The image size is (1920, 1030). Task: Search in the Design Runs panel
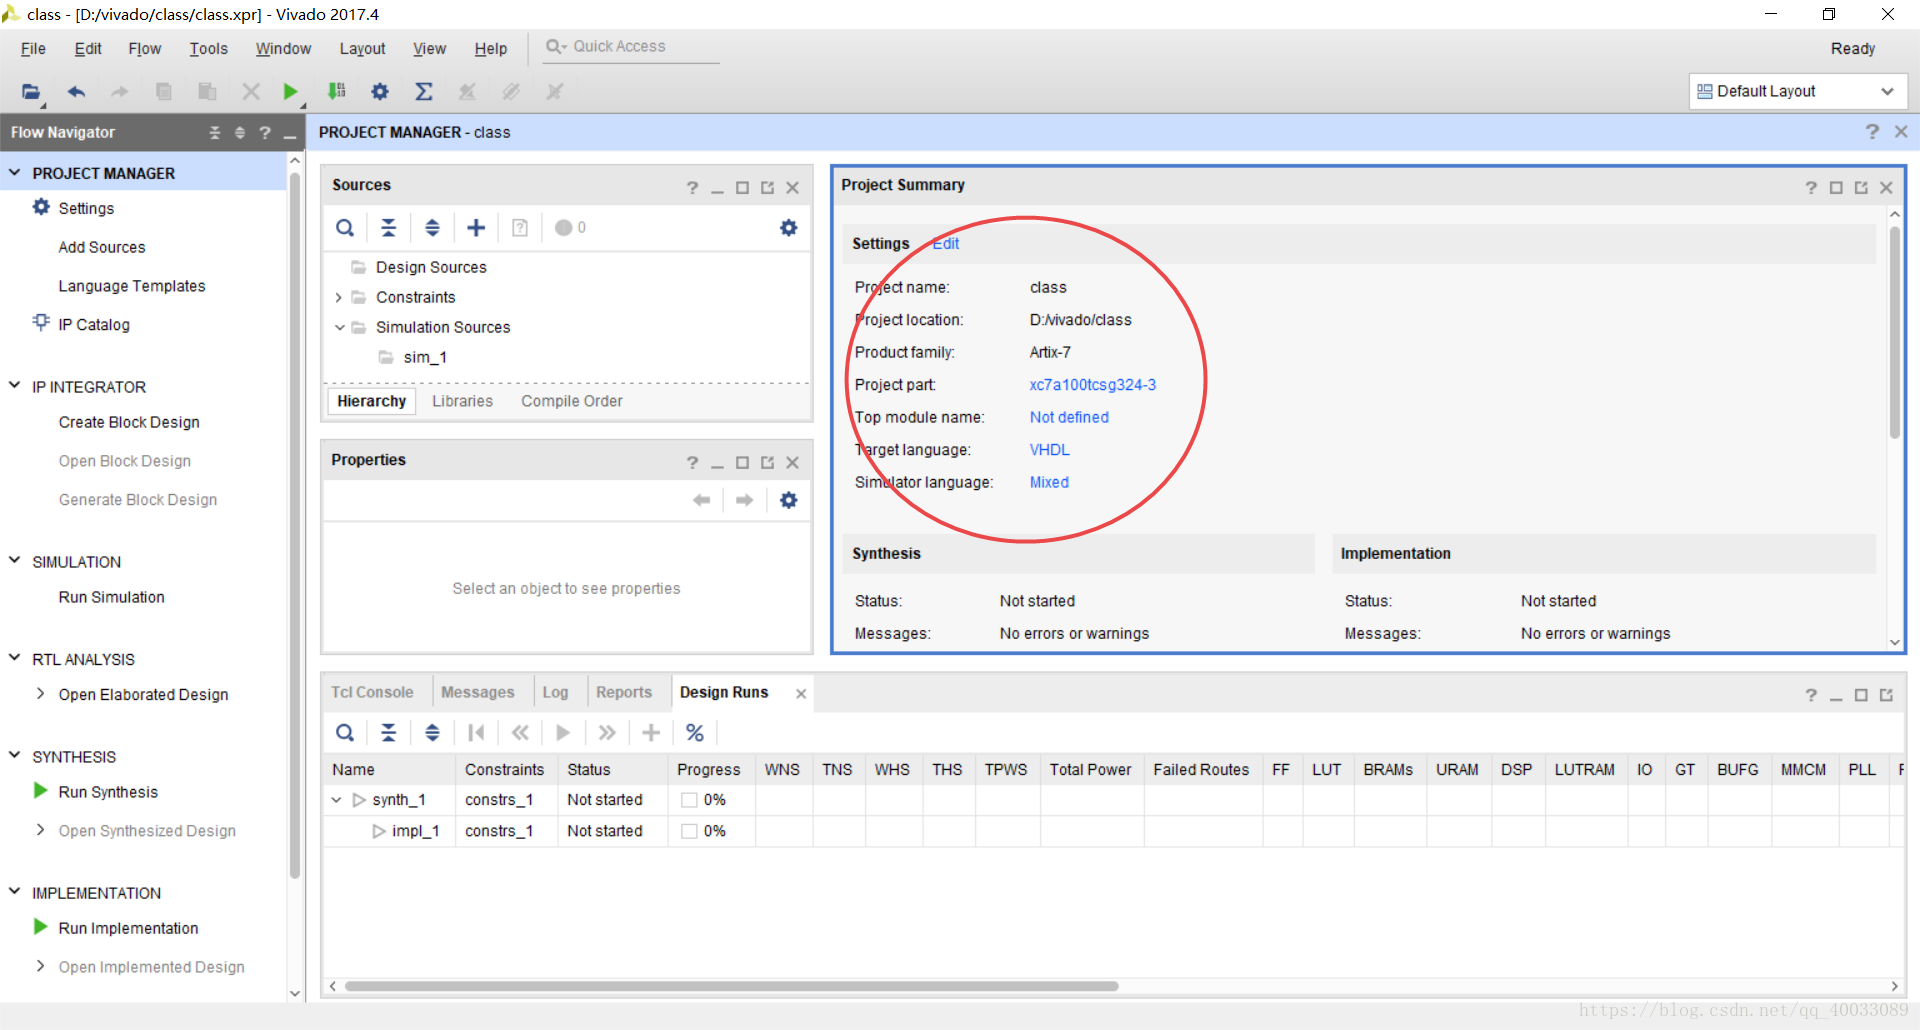tap(345, 733)
